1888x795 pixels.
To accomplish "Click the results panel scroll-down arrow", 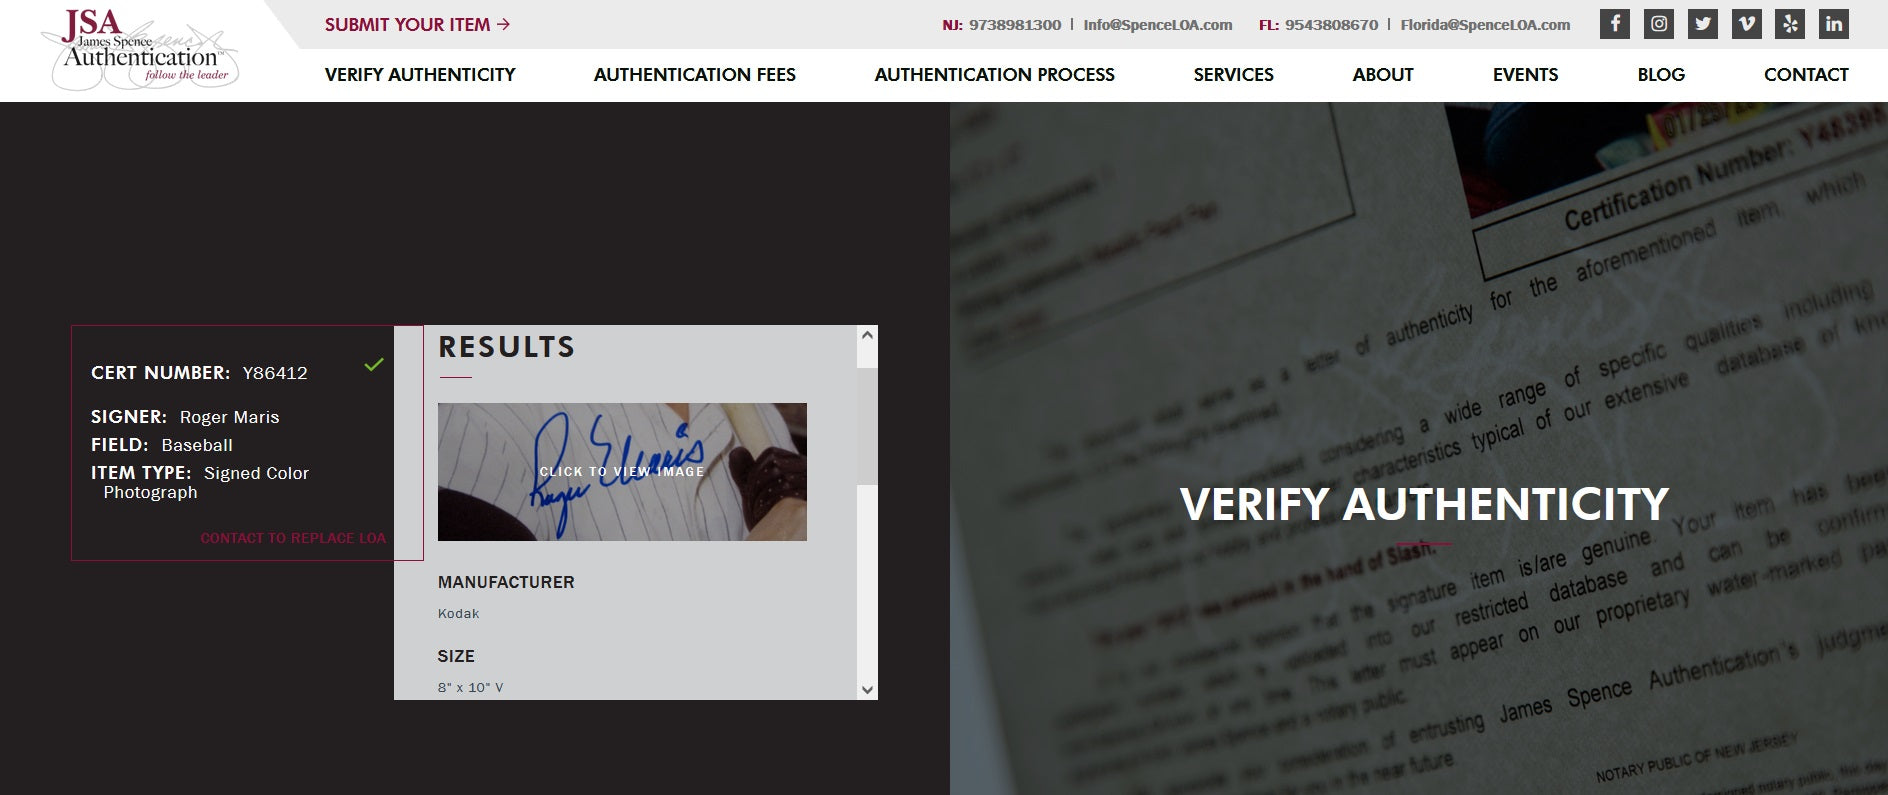I will (867, 689).
